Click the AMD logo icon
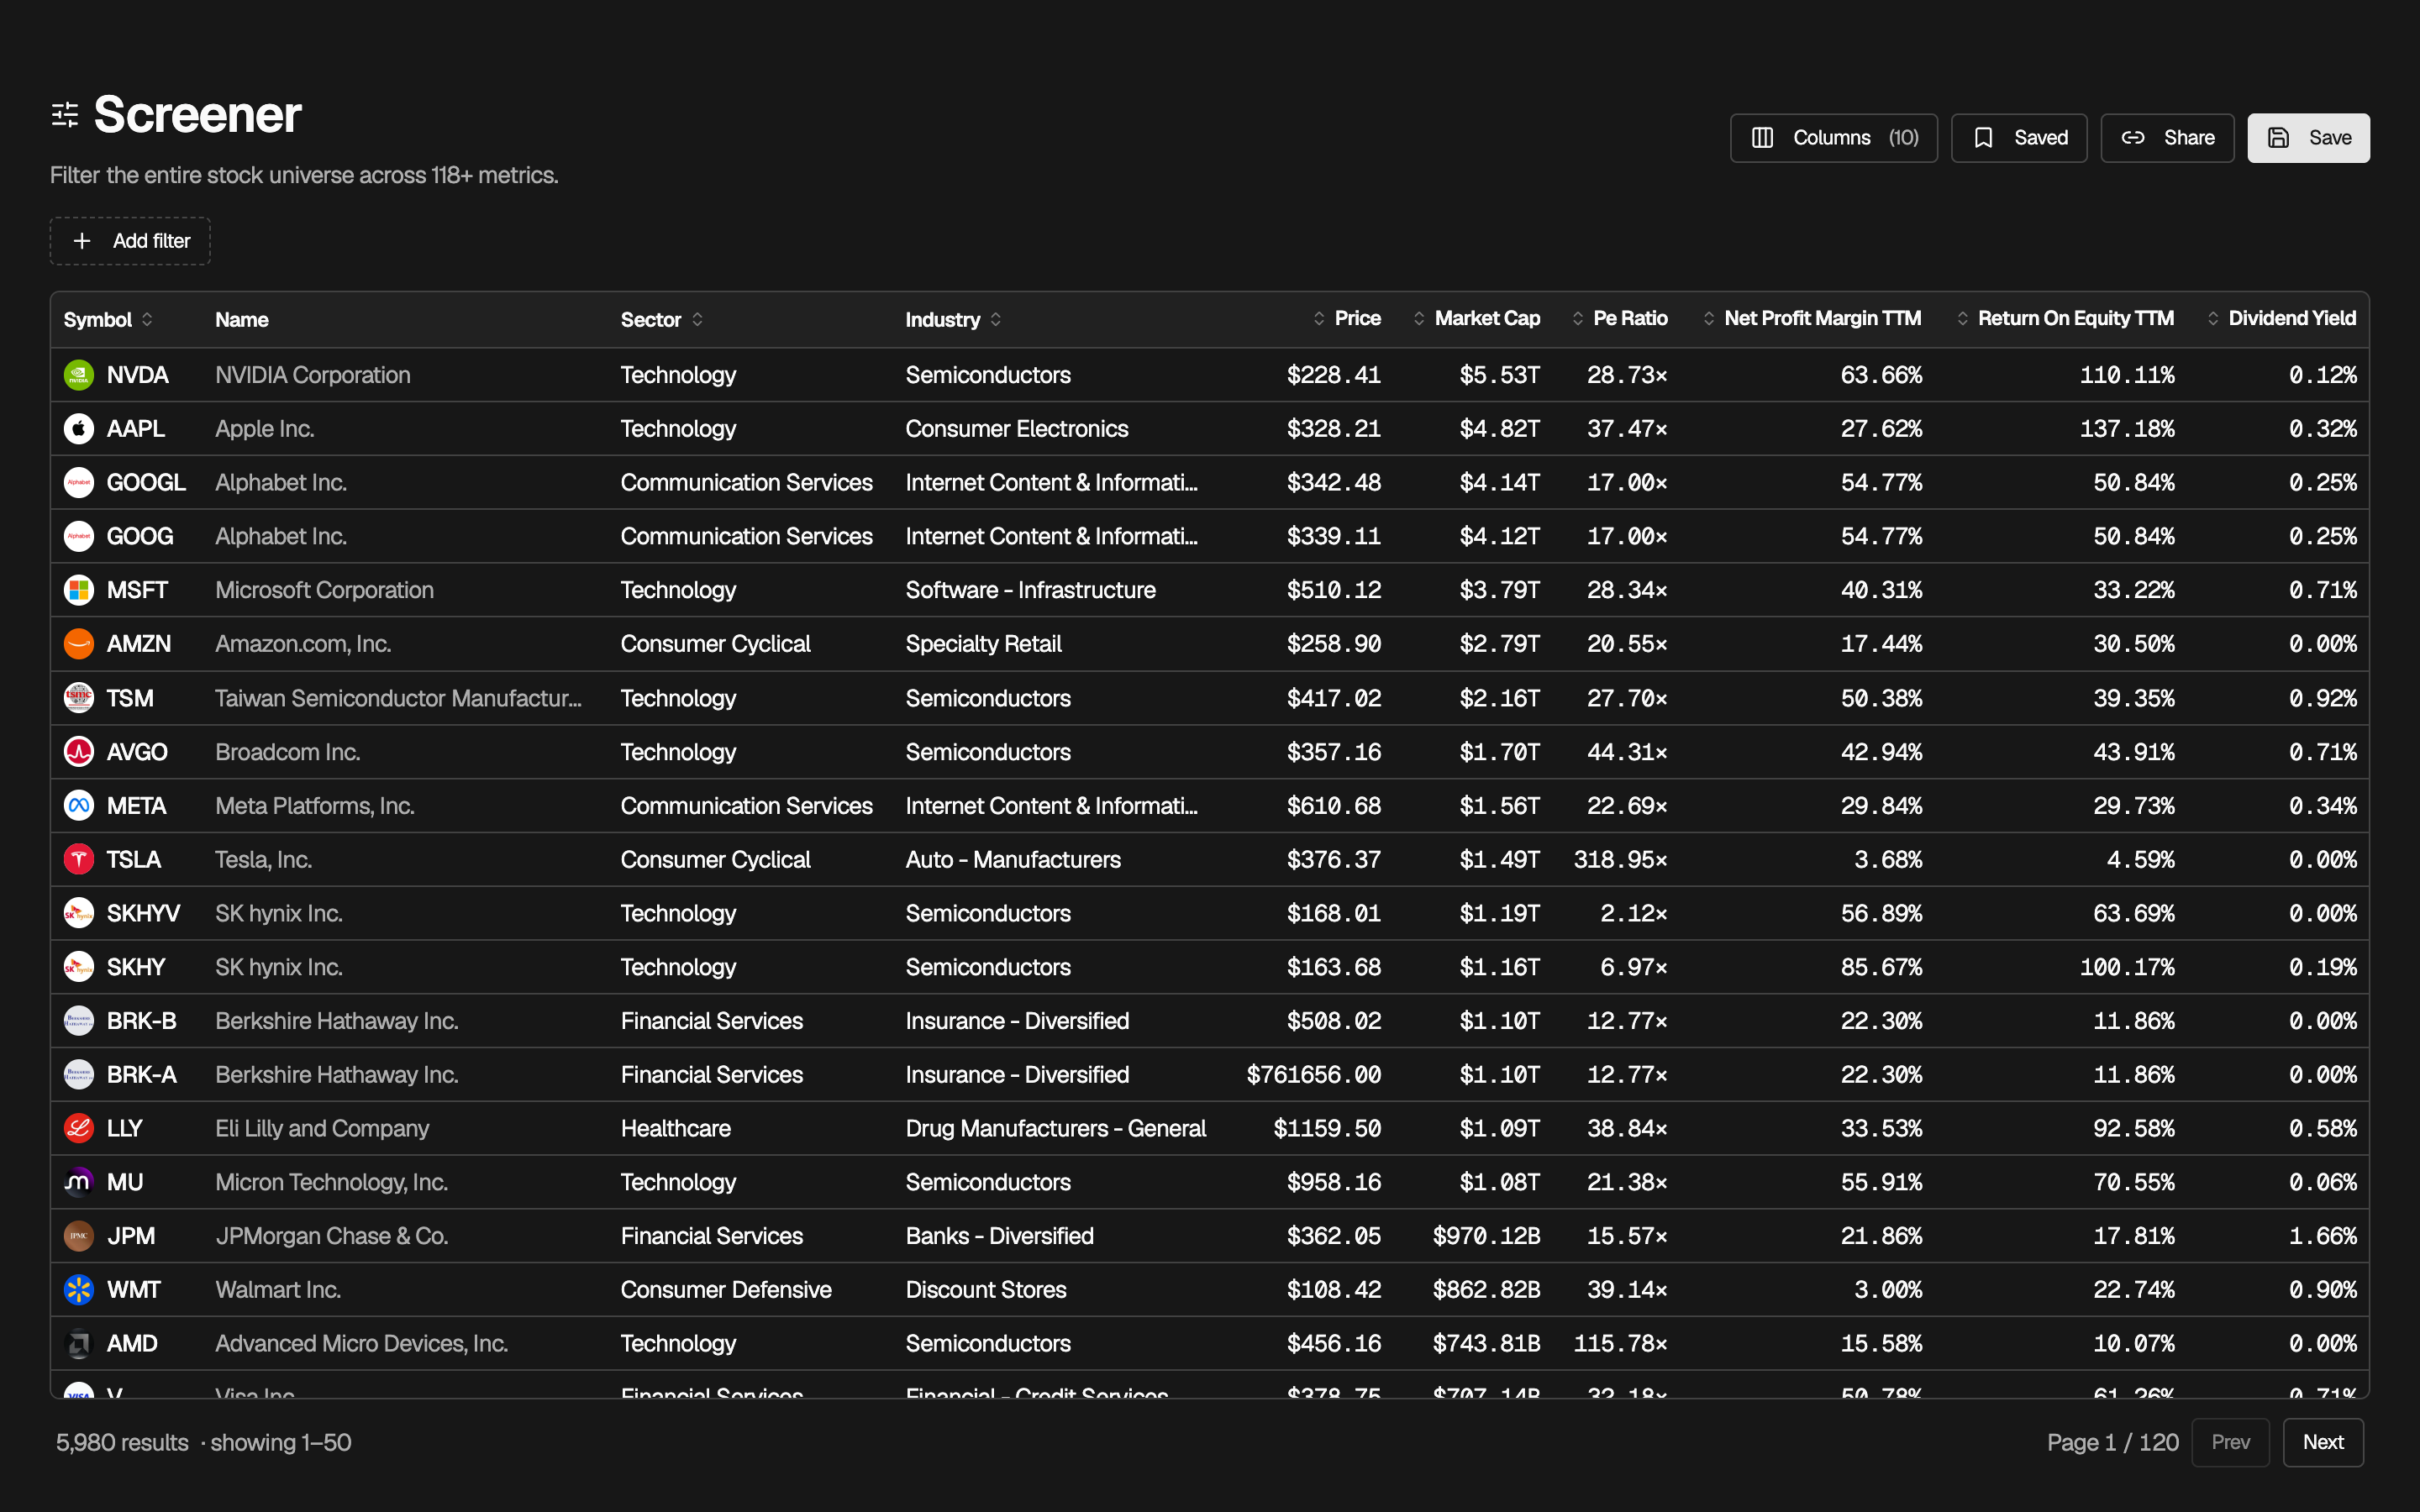This screenshot has height=1512, width=2420. (x=79, y=1344)
